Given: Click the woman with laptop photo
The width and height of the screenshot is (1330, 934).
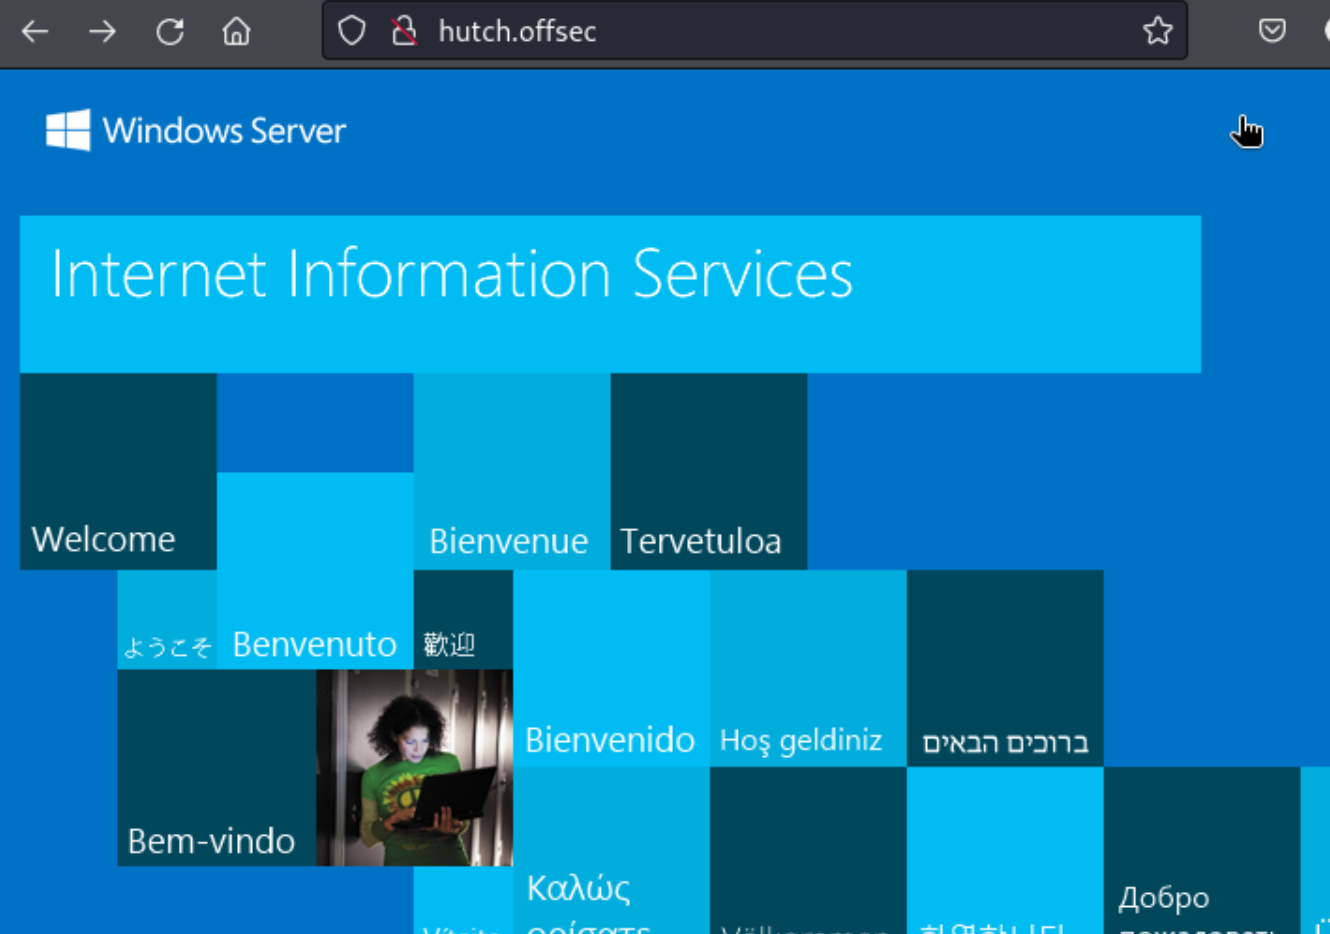Looking at the screenshot, I should tap(415, 767).
